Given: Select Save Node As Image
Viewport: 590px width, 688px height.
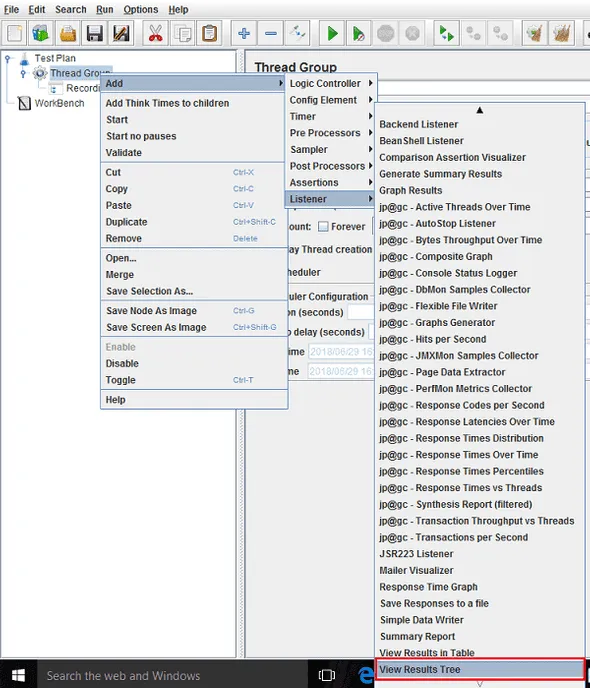Looking at the screenshot, I should pyautogui.click(x=194, y=311).
